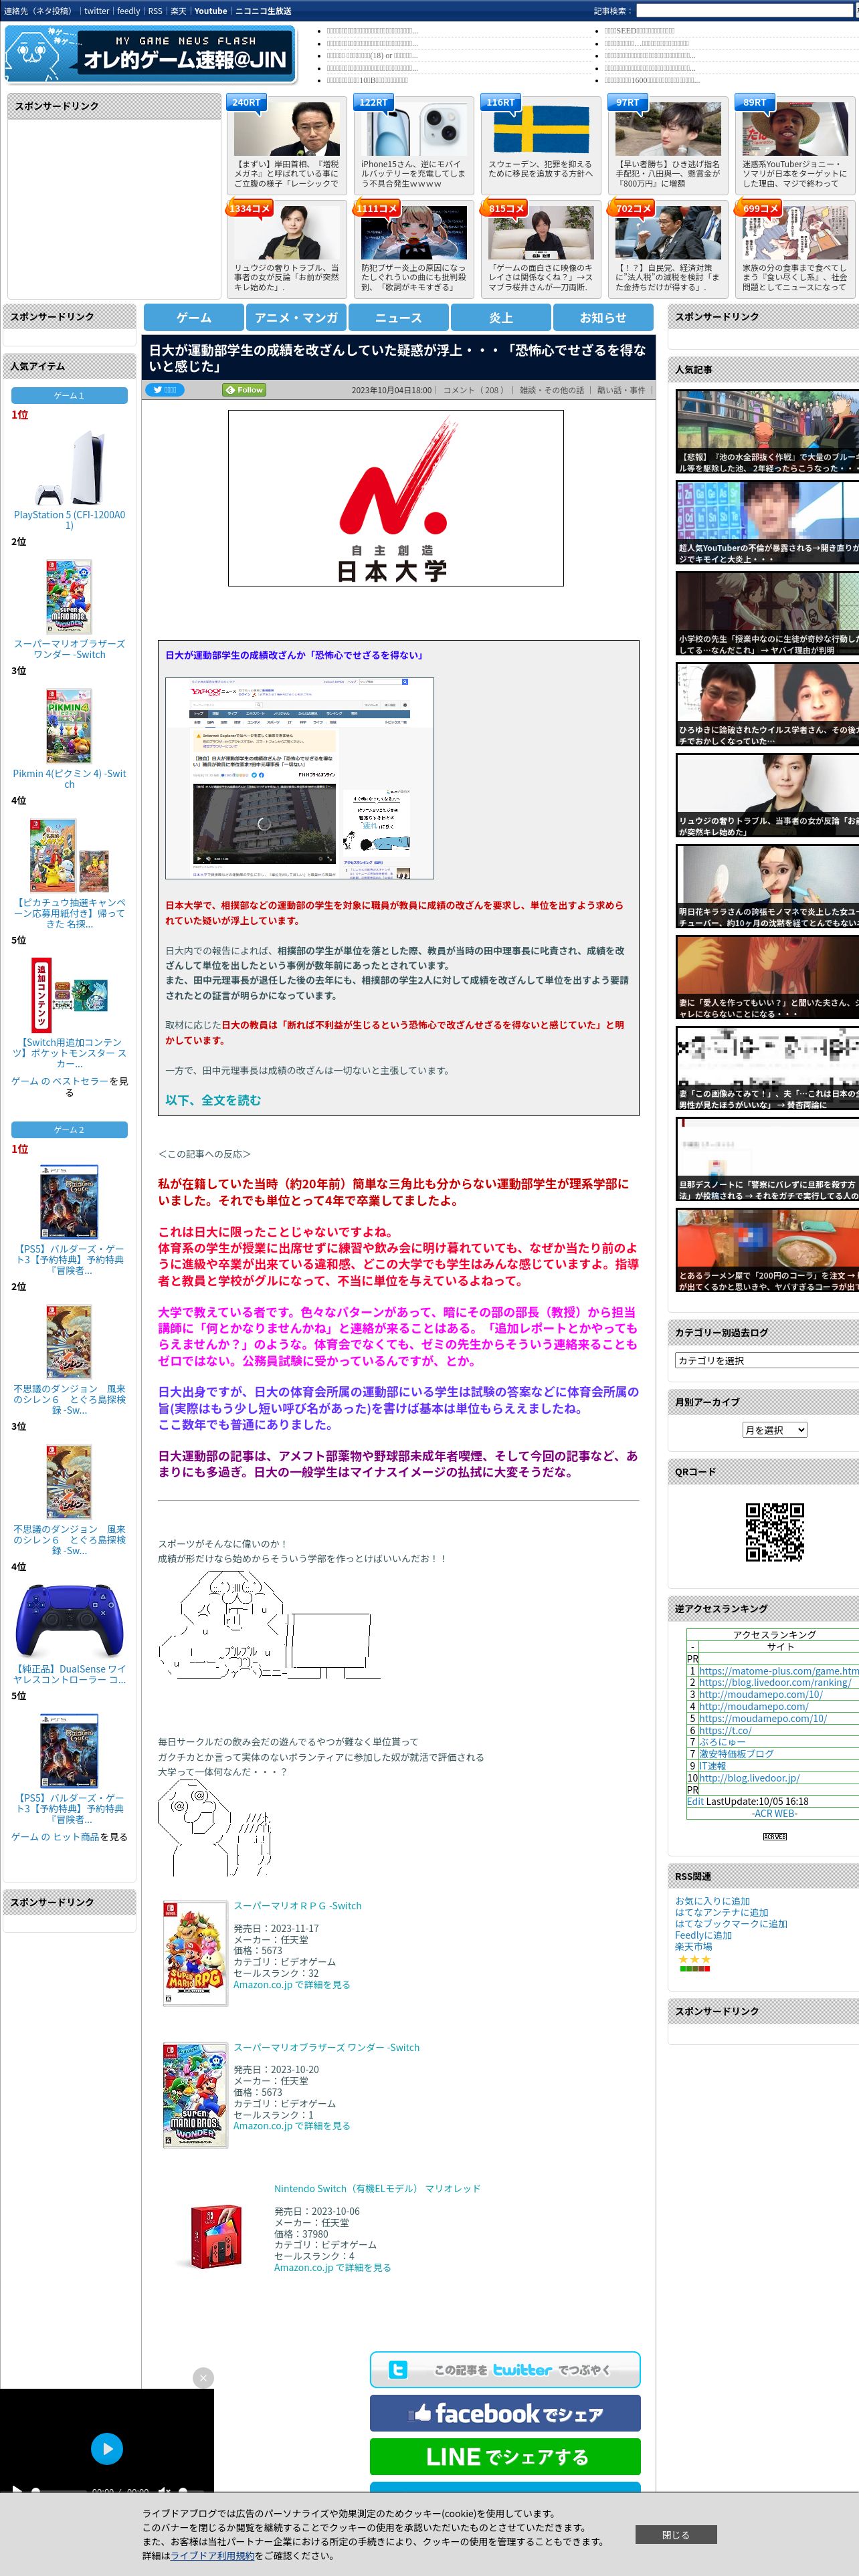Share article via Twitter つぶやく button

[505, 2369]
